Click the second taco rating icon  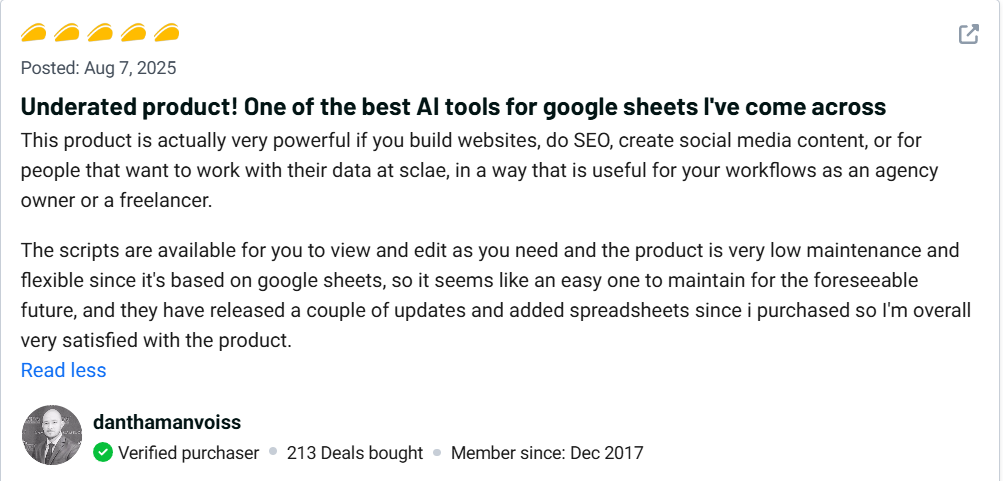[67, 34]
